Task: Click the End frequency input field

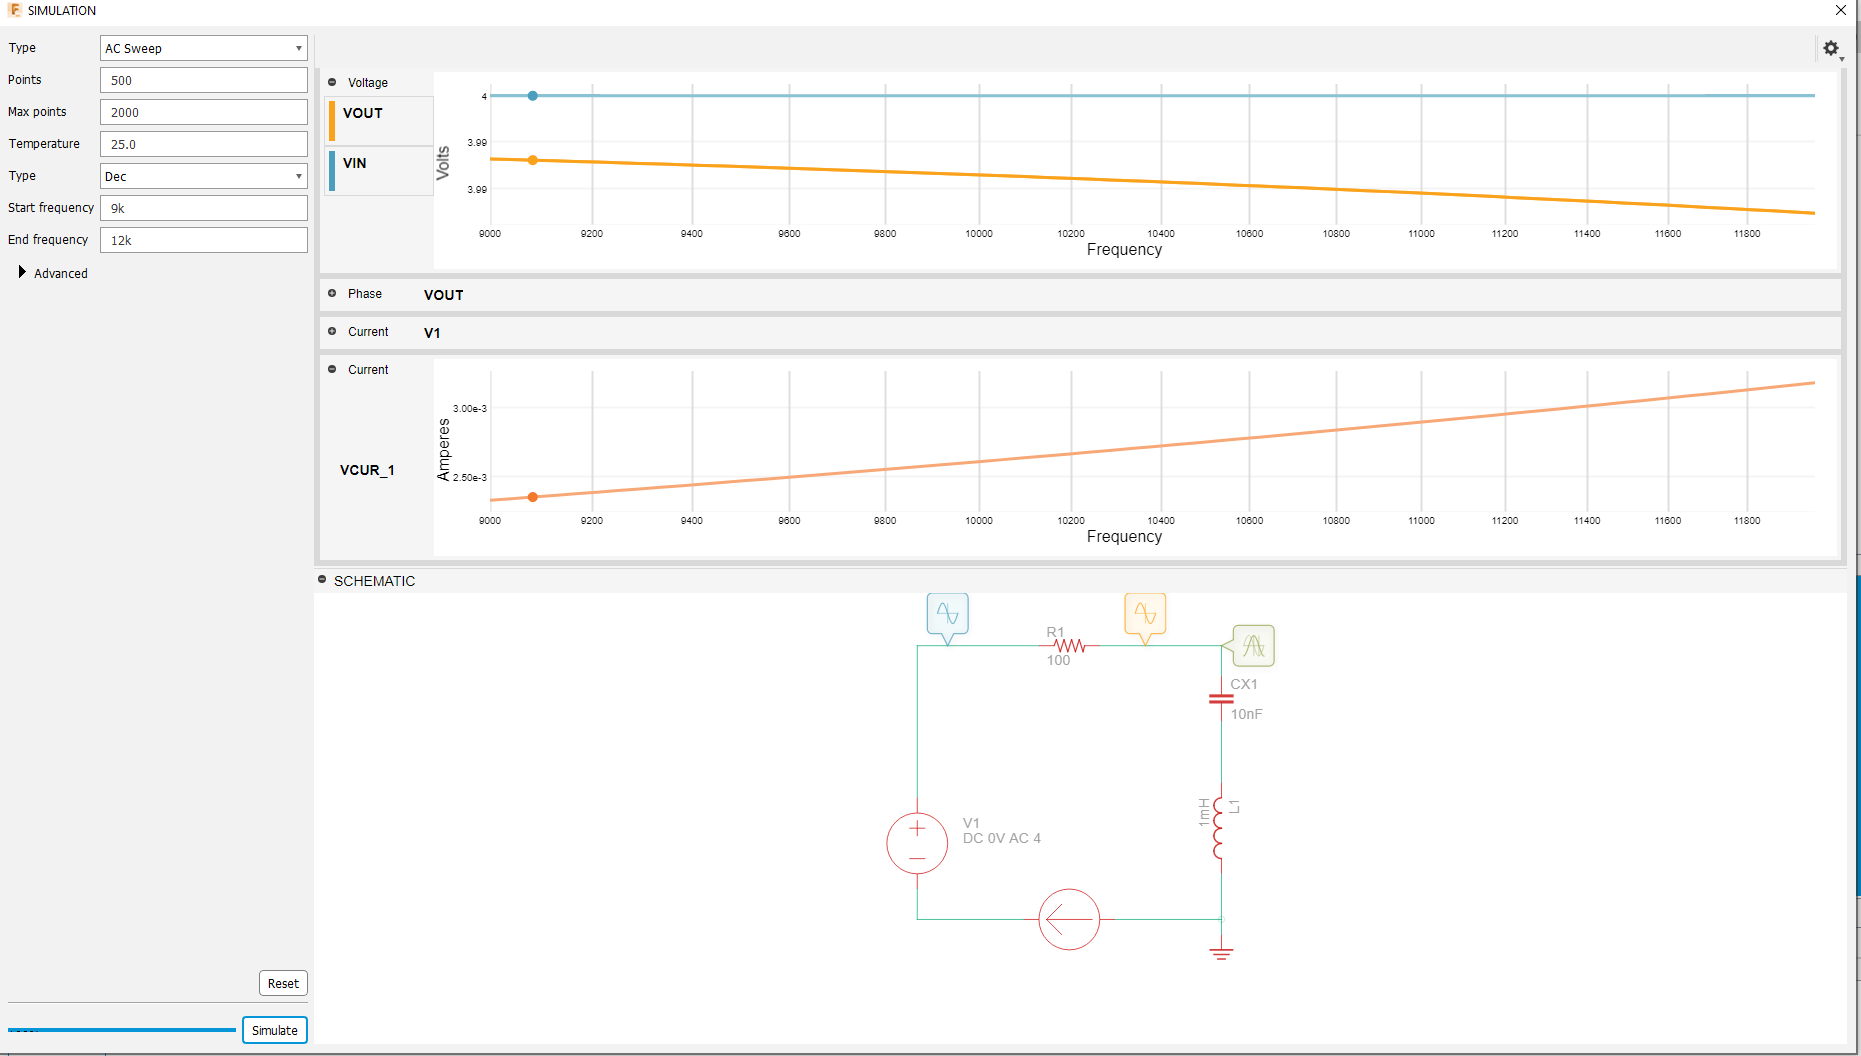Action: [203, 239]
